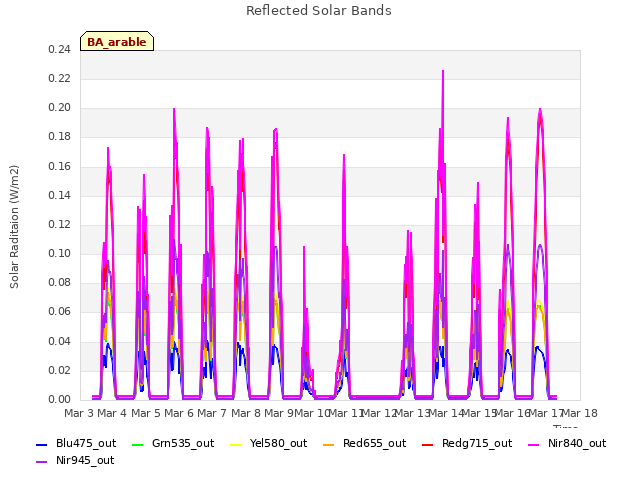The image size is (640, 480).
Task: Click the Mar 6 x-axis date label
Action: pyautogui.click(x=179, y=413)
